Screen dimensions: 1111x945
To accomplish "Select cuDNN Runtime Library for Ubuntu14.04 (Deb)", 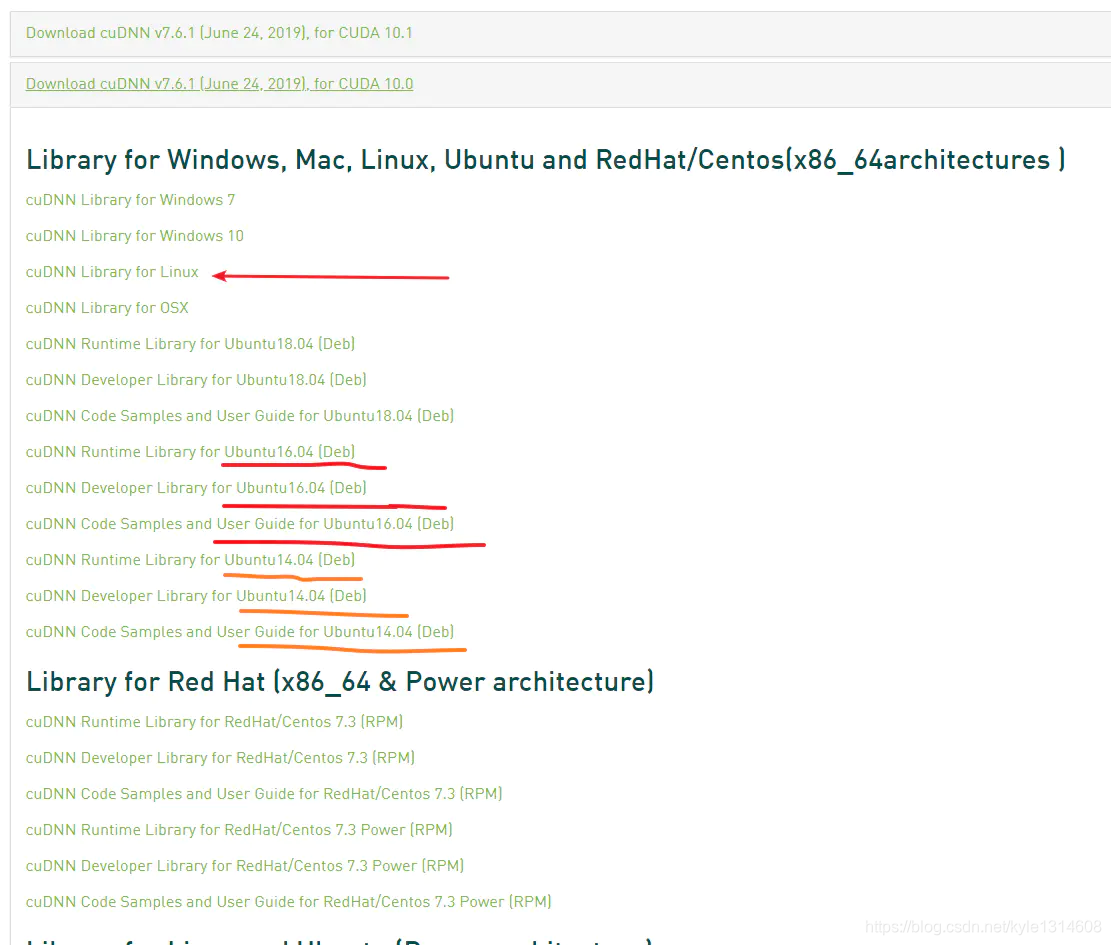I will point(190,560).
